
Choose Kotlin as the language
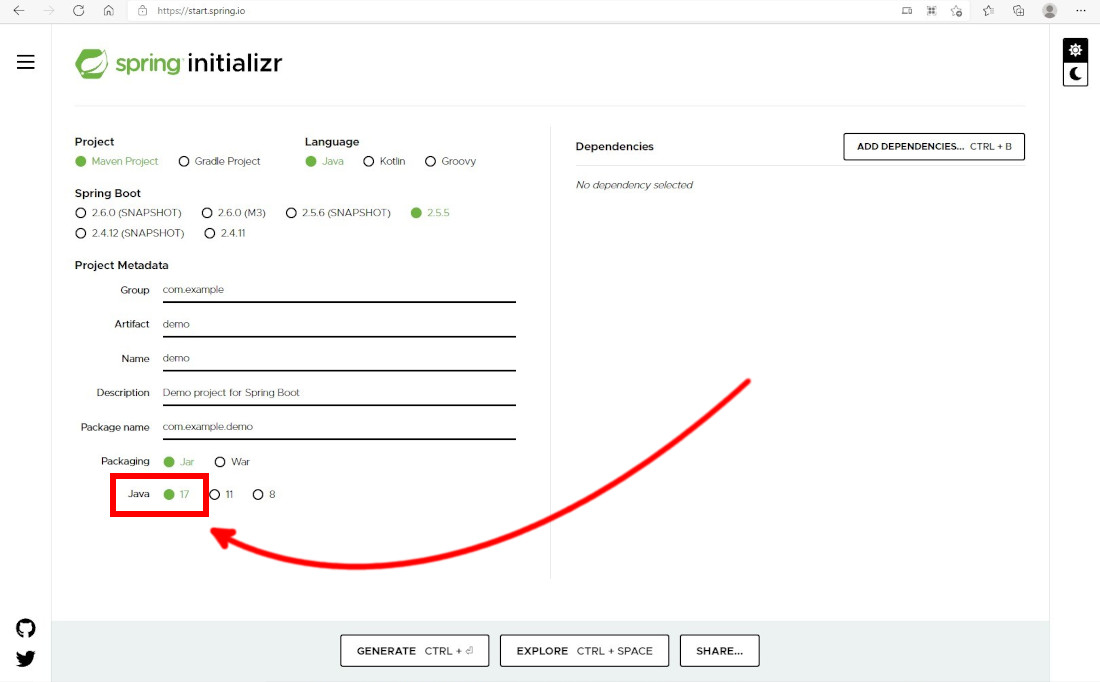click(x=369, y=161)
